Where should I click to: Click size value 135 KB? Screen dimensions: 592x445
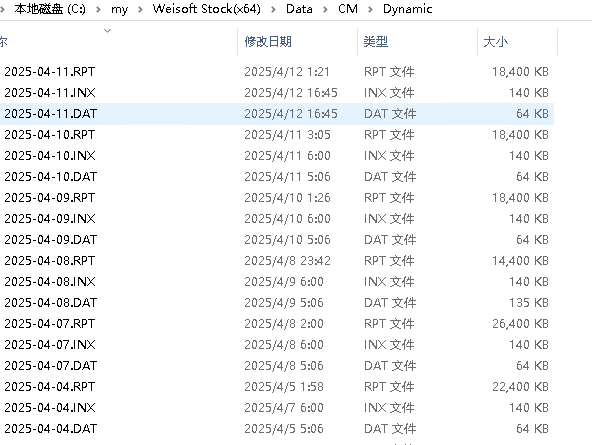coord(529,303)
